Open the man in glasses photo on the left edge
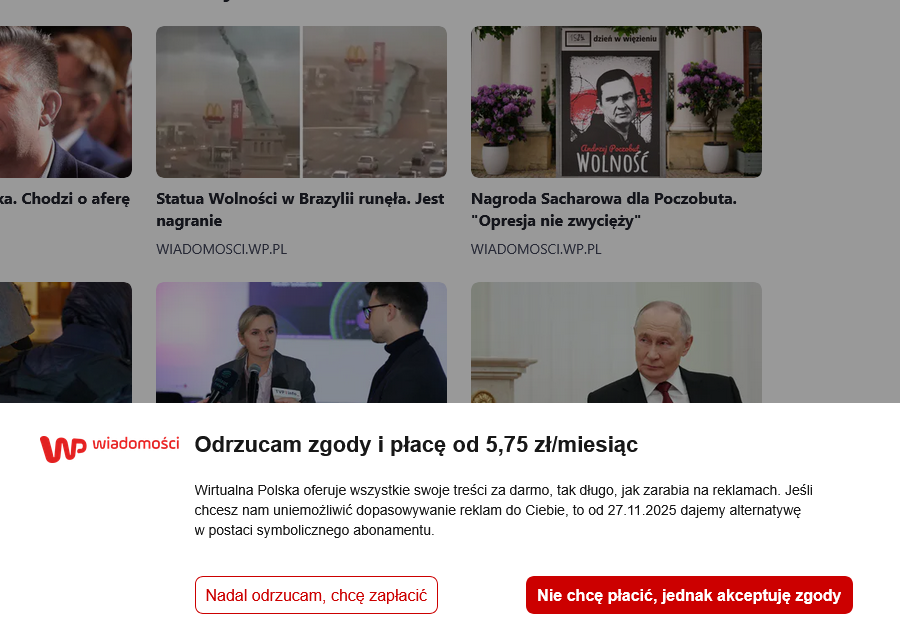Screen dimensions: 900x626 tap(66, 102)
